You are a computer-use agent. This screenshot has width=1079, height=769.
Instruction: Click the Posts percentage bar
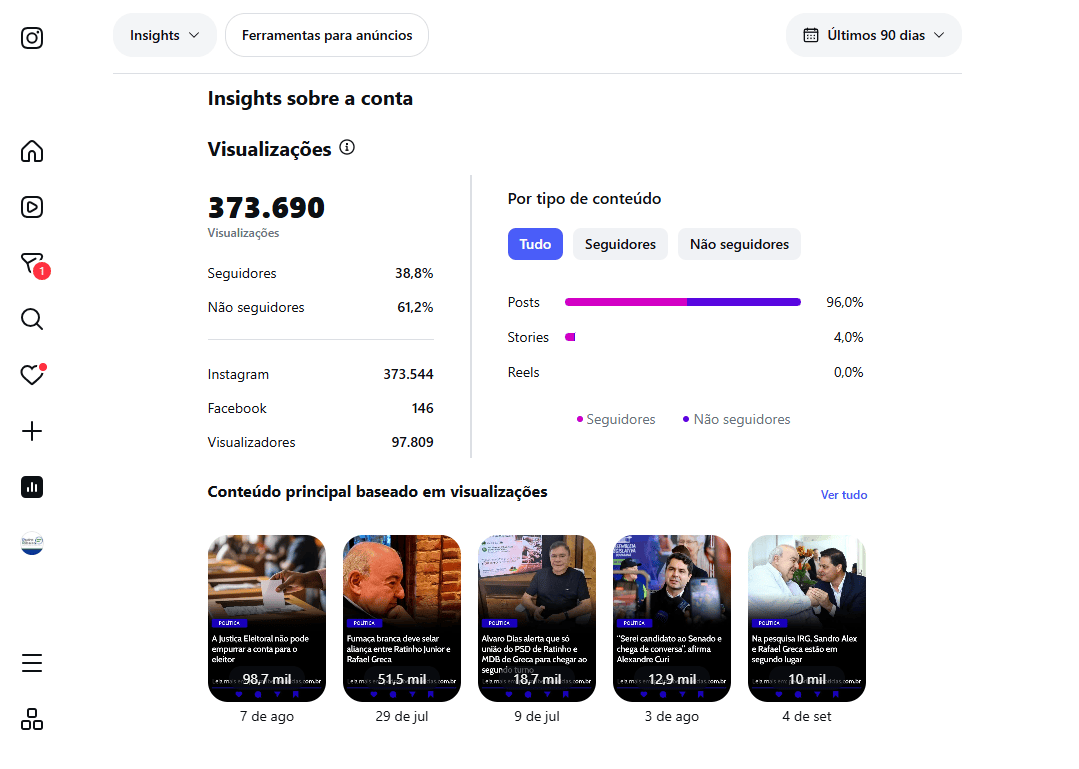tap(683, 302)
